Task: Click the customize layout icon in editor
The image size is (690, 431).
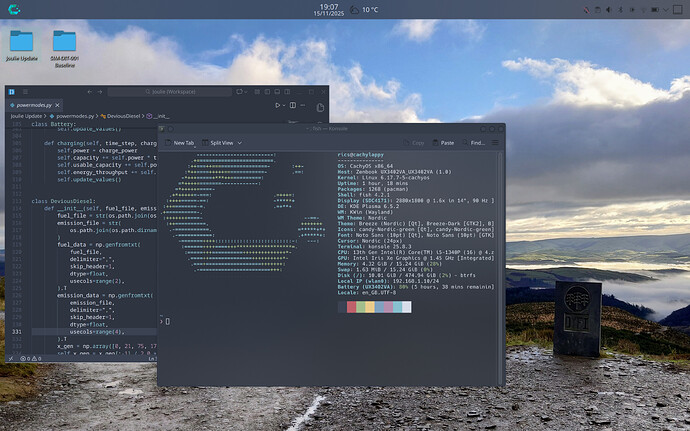Action: (257, 92)
